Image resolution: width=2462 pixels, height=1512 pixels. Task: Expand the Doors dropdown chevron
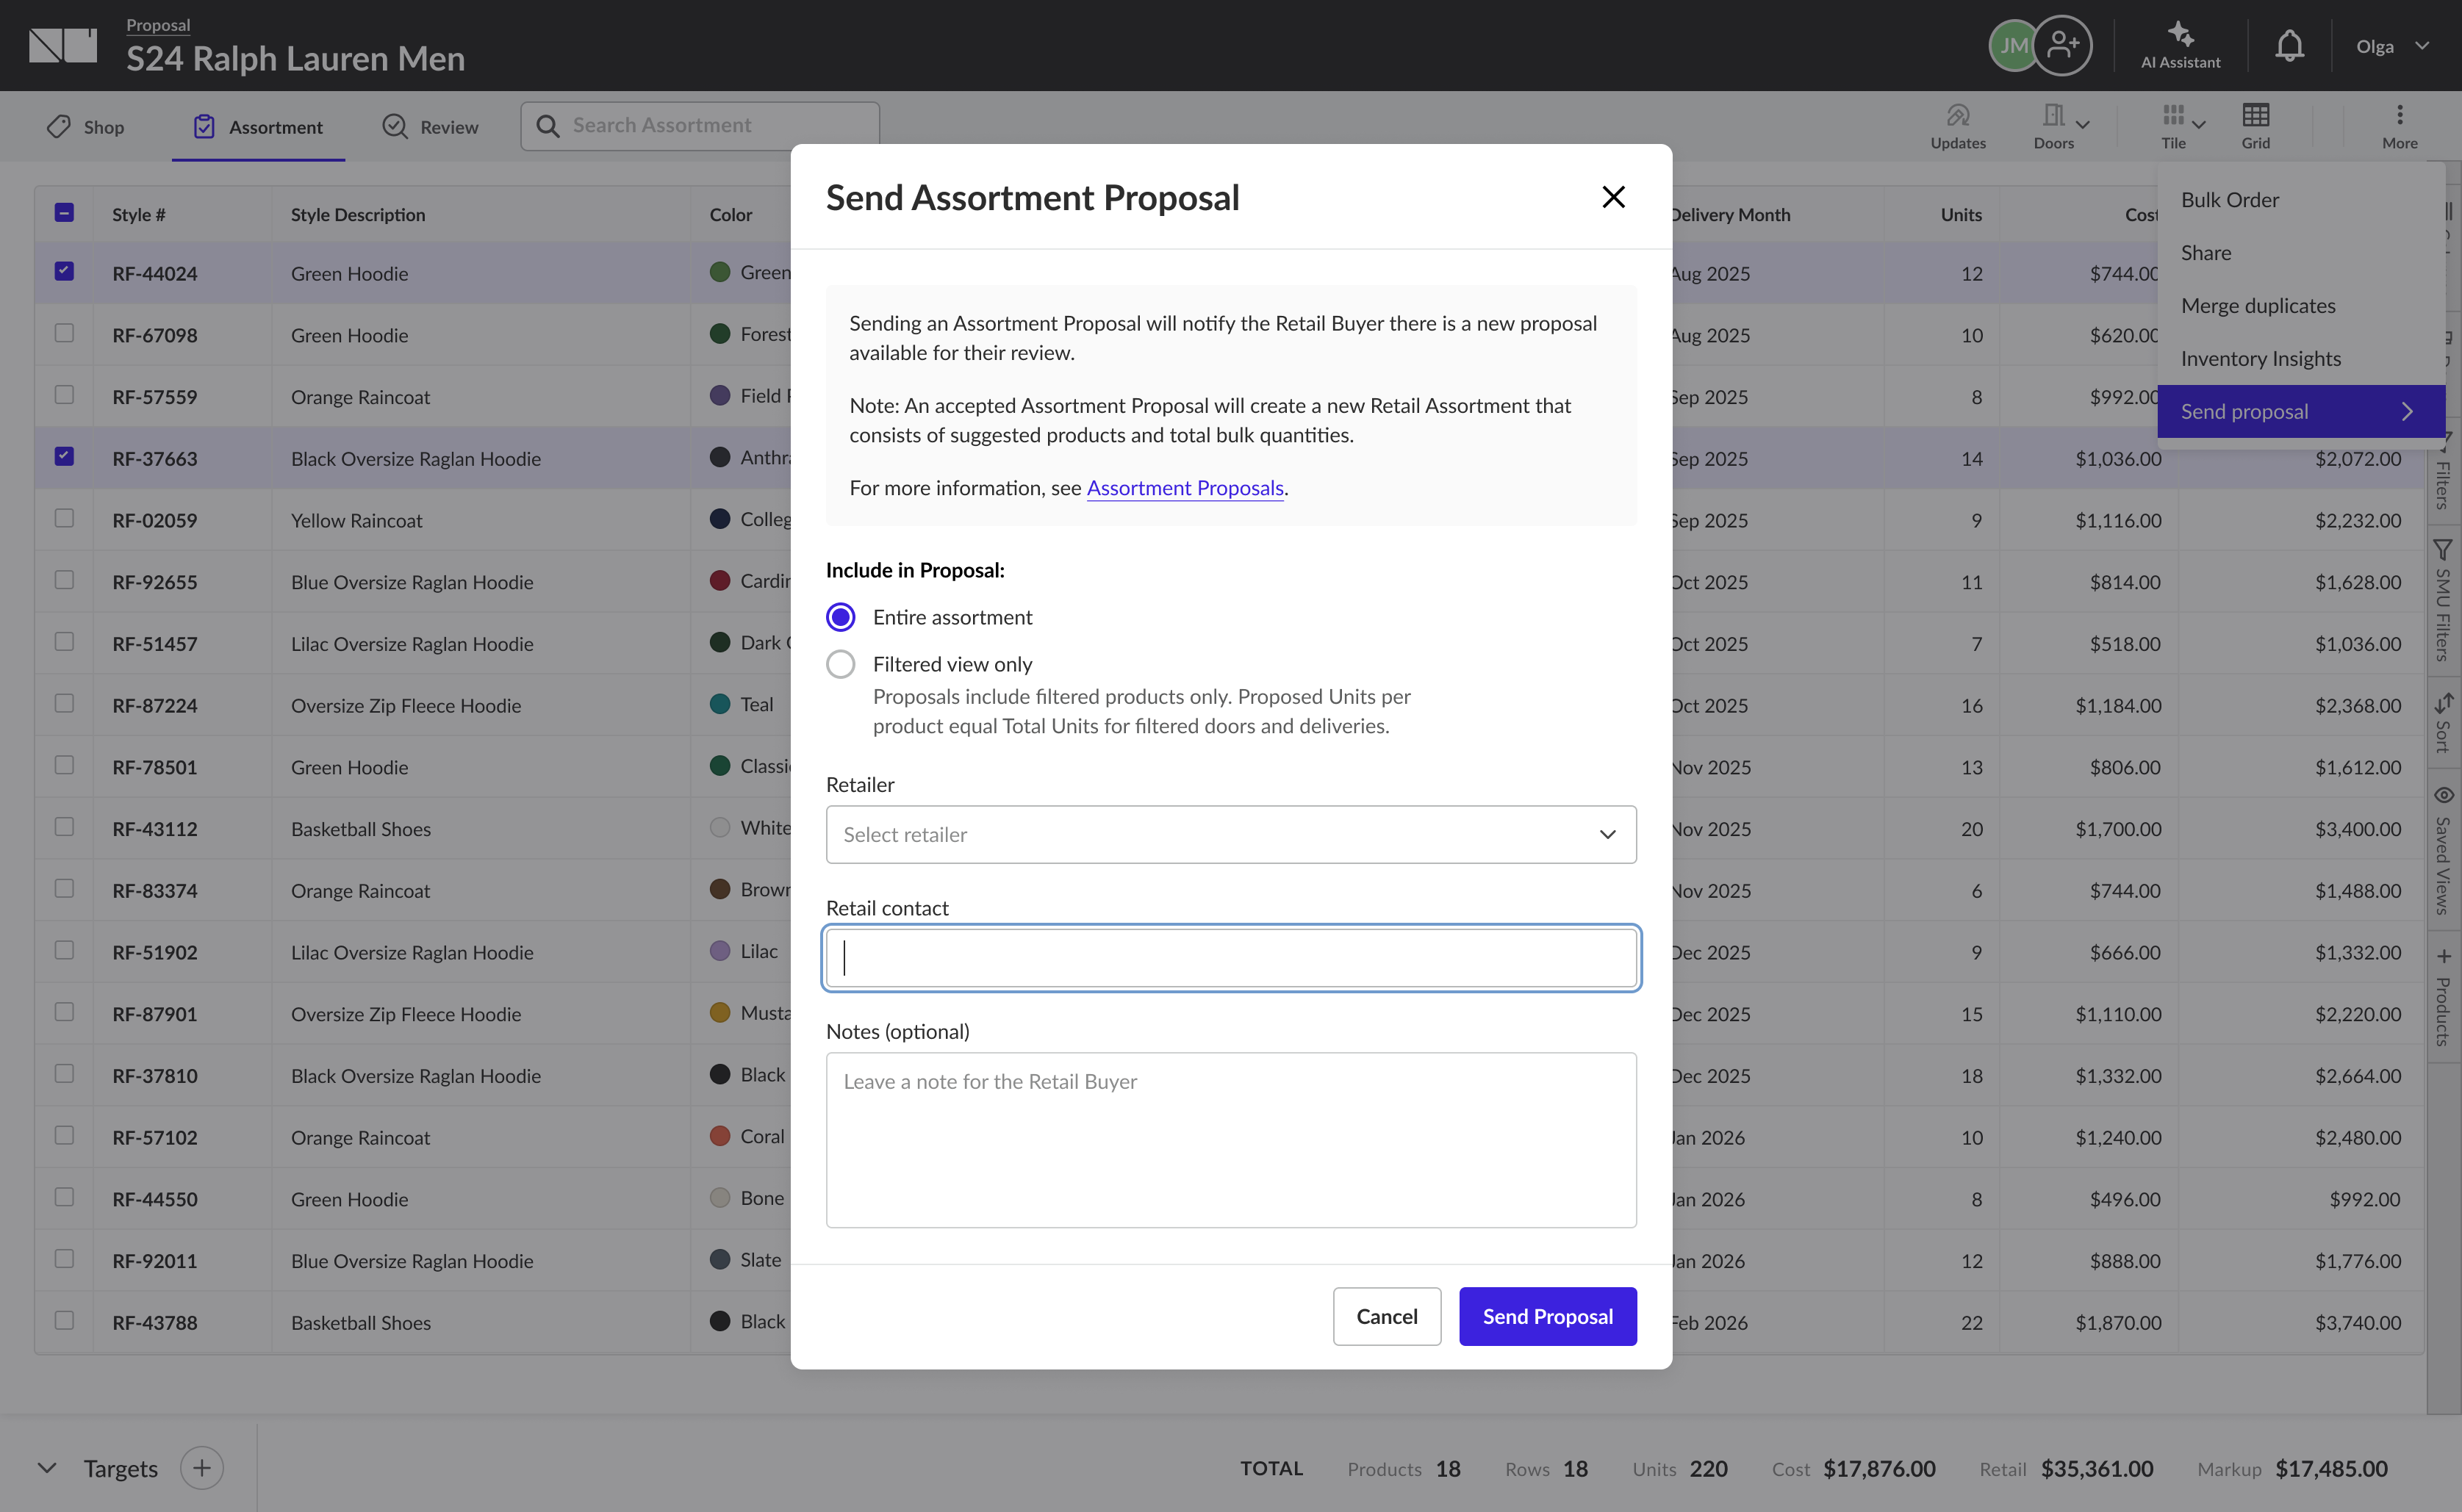point(2083,124)
